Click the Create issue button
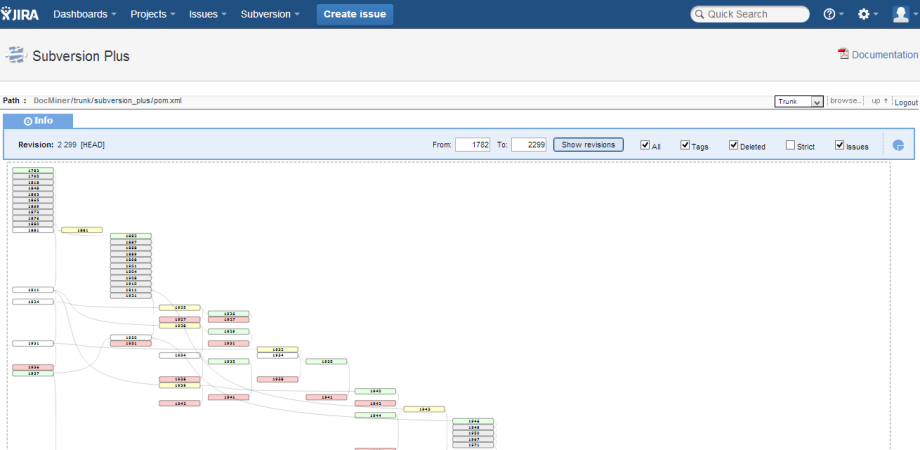The width and height of the screenshot is (920, 450). click(355, 14)
